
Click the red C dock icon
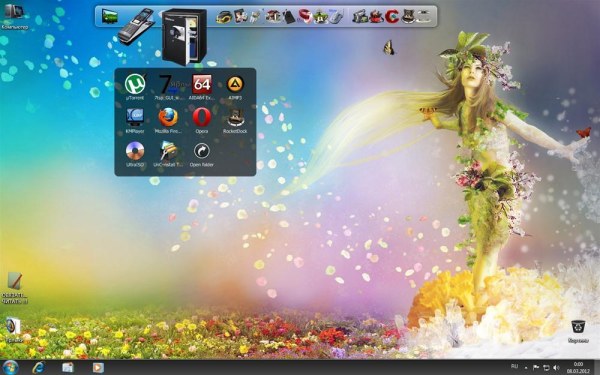tap(392, 16)
